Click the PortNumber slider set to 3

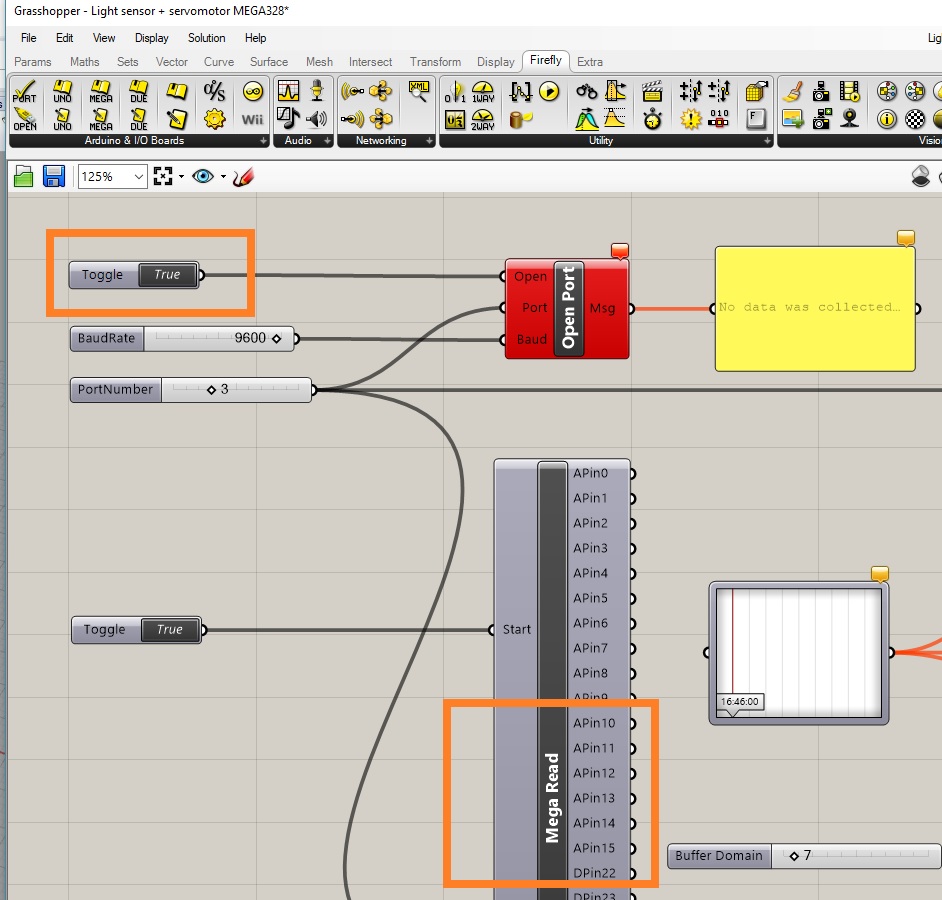pyautogui.click(x=191, y=390)
